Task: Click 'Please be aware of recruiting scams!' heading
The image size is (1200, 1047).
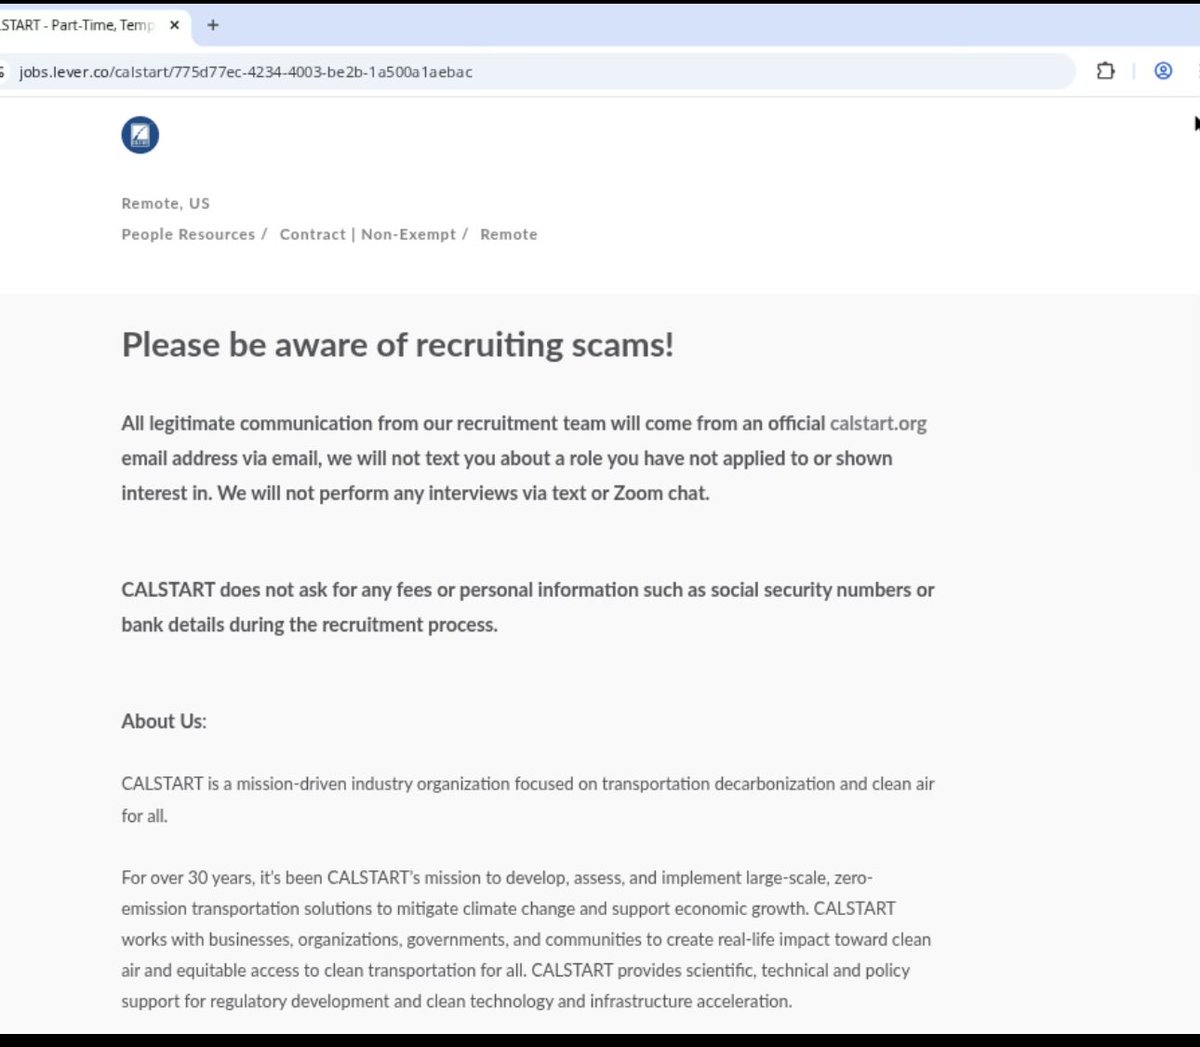Action: coord(398,345)
